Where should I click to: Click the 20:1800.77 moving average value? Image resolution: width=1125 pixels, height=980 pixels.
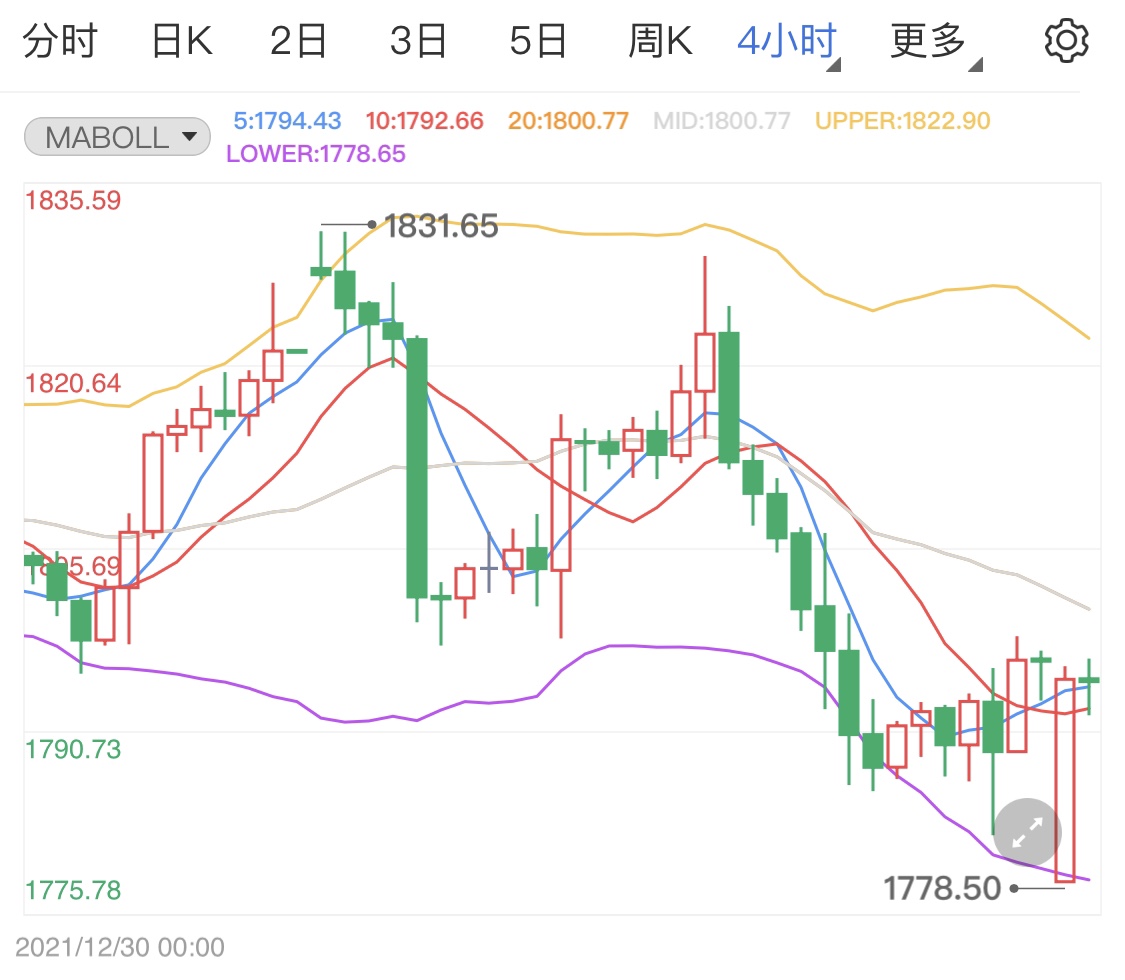(x=568, y=121)
